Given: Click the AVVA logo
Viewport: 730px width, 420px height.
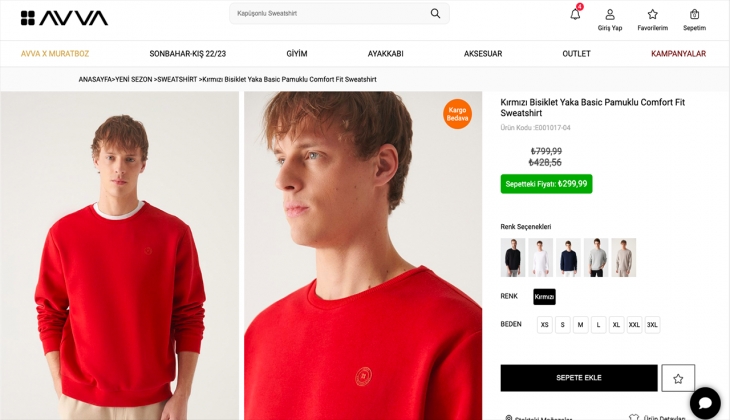Looking at the screenshot, I should pyautogui.click(x=64, y=18).
